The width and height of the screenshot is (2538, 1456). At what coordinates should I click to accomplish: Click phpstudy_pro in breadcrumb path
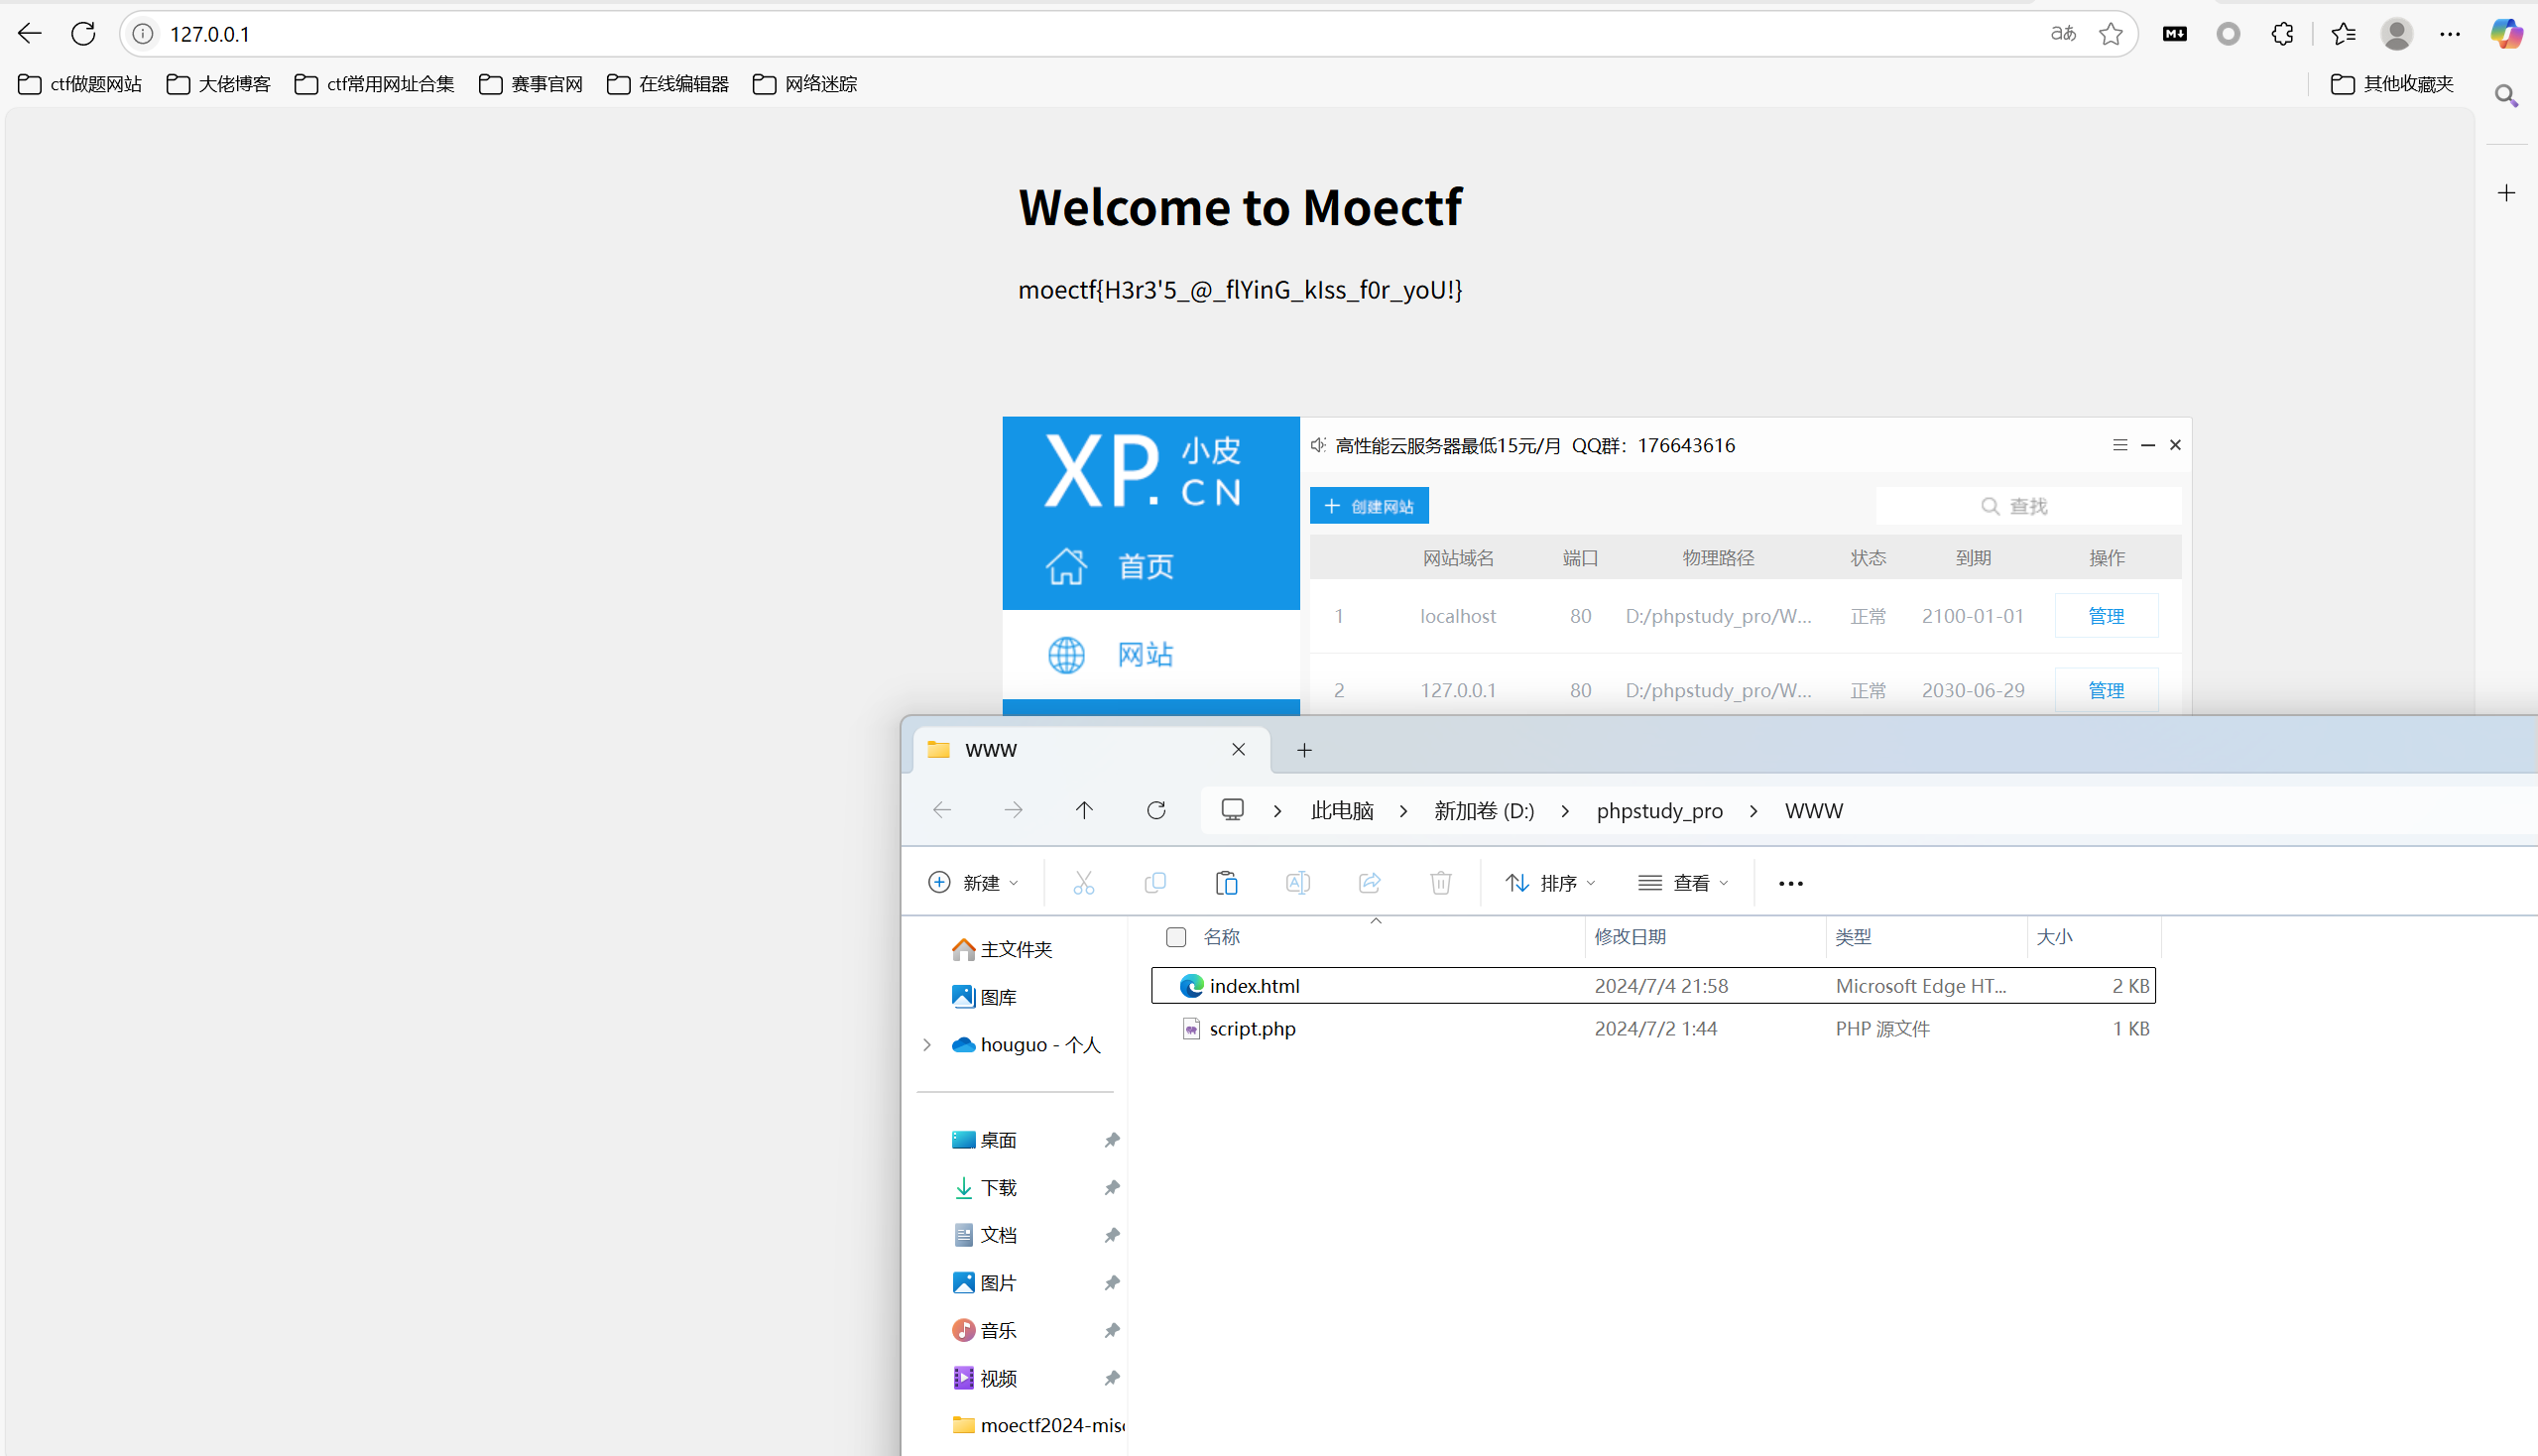[1659, 811]
